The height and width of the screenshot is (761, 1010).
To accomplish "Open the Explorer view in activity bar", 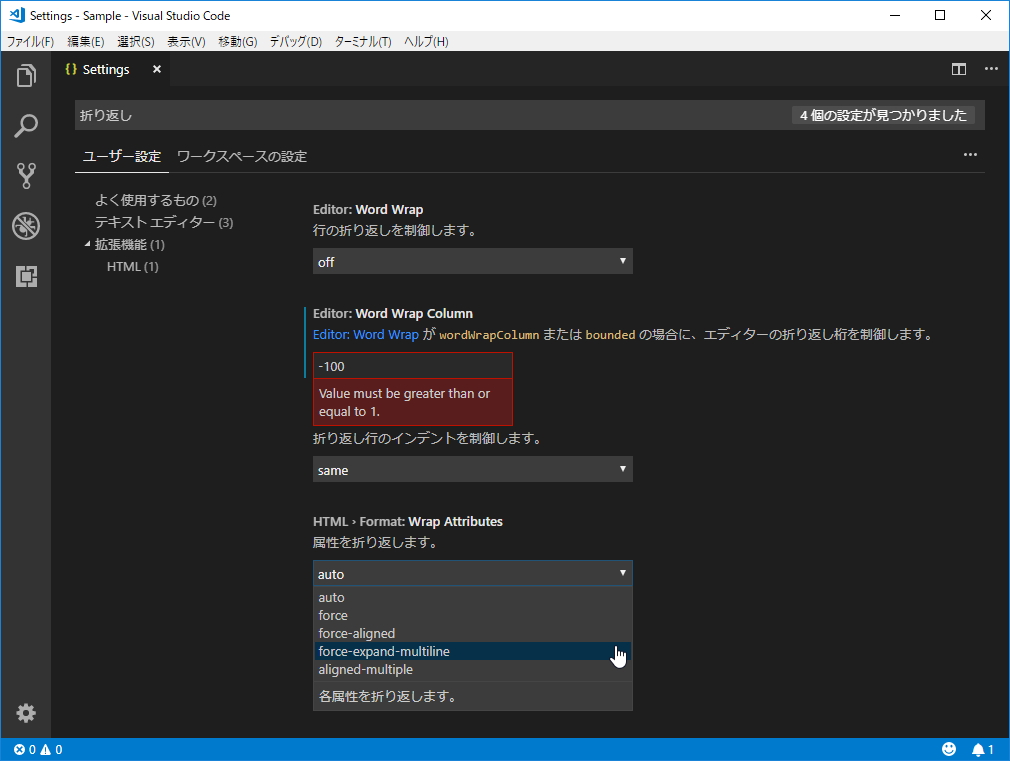I will [x=26, y=75].
